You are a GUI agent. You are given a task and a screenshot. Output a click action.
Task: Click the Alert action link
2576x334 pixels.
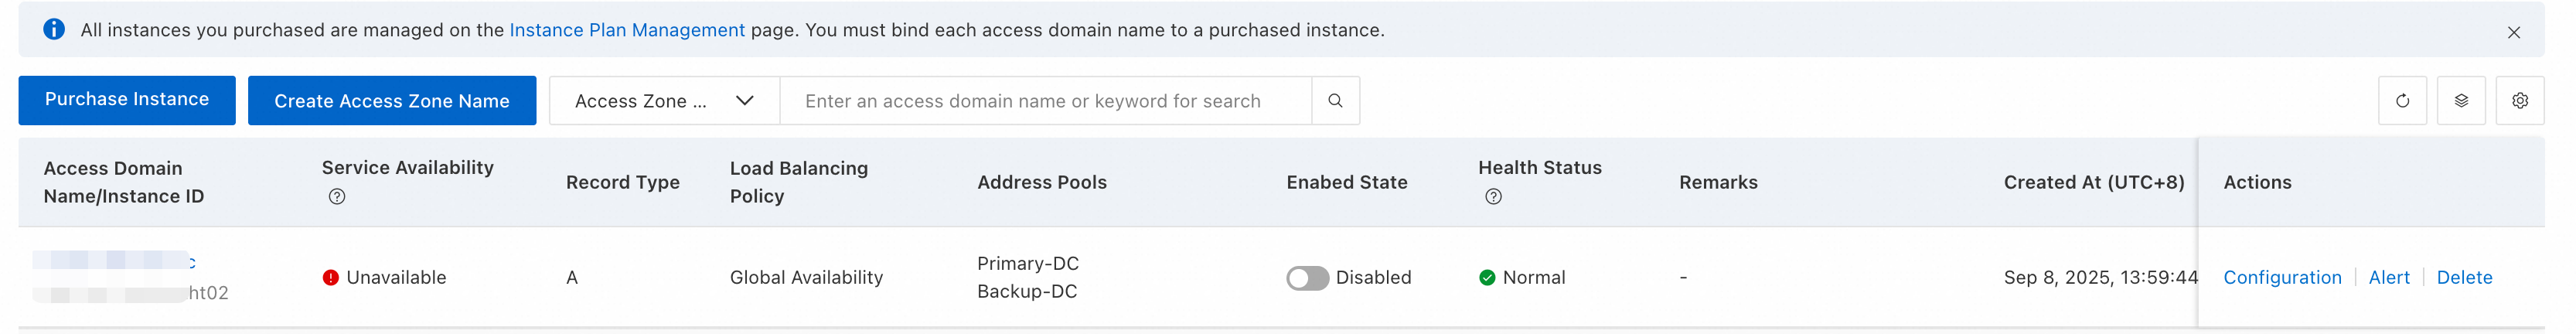coord(2389,278)
